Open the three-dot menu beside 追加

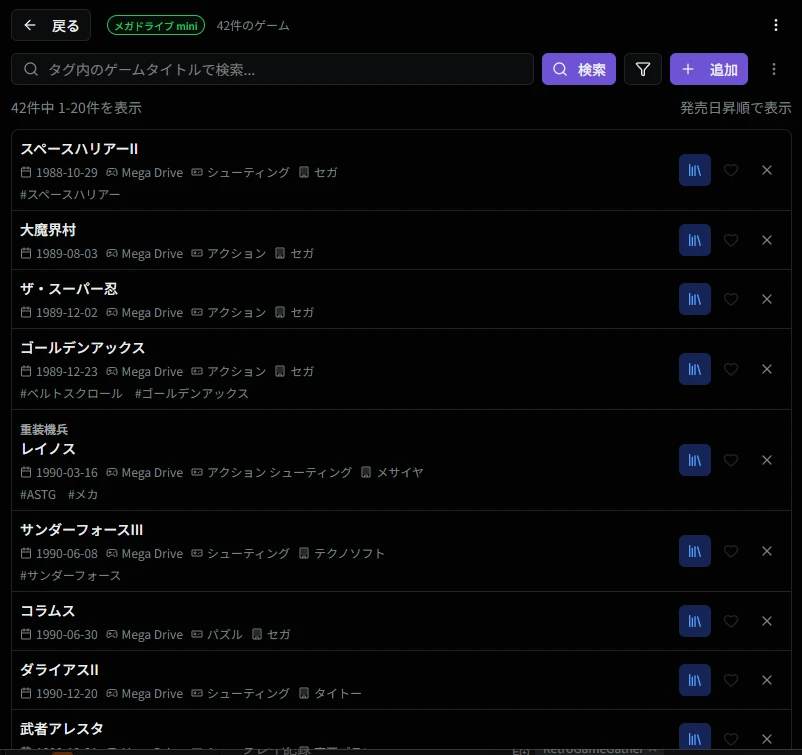[x=773, y=69]
